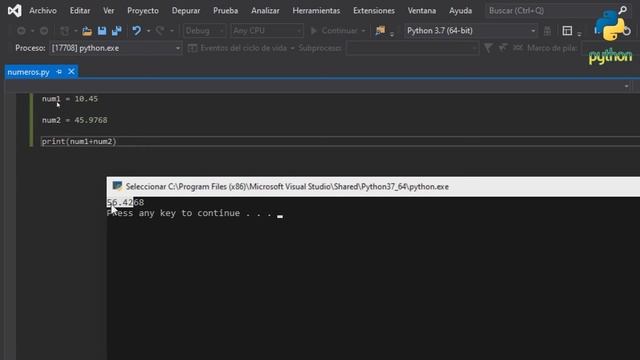Click the window layout icon
640x360 pixels.
click(567, 31)
